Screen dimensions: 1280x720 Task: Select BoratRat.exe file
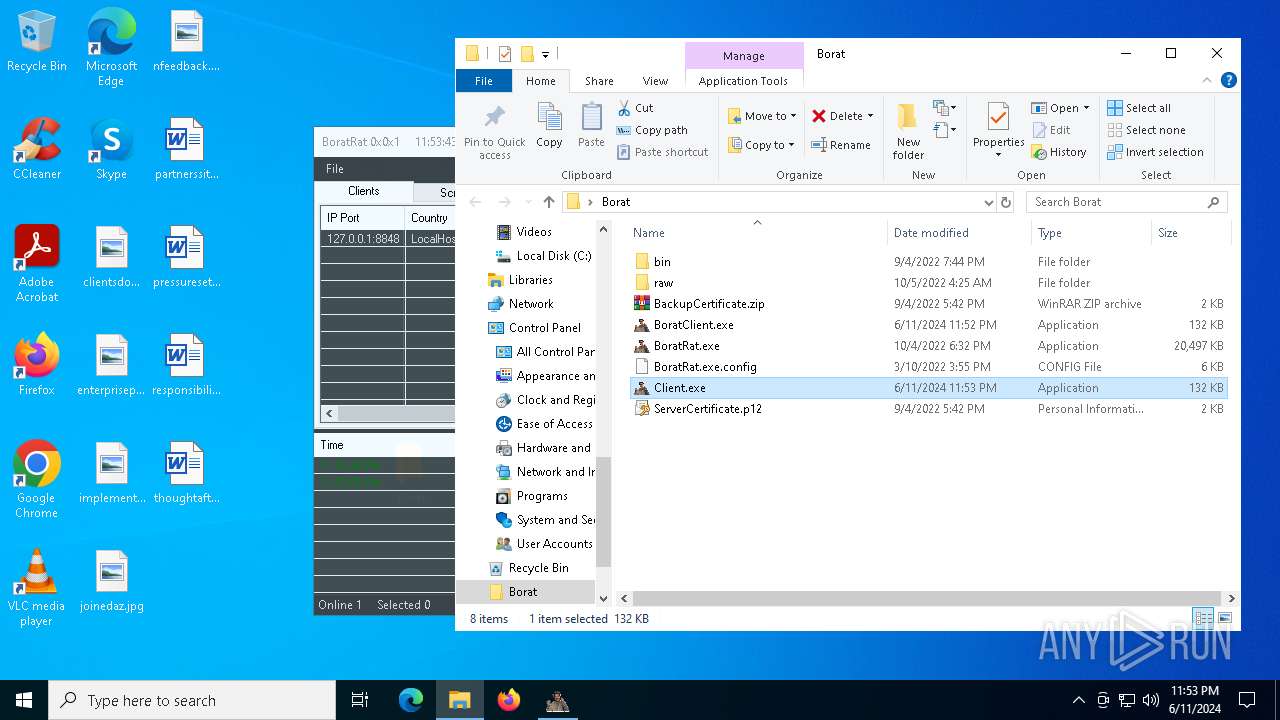[687, 346]
